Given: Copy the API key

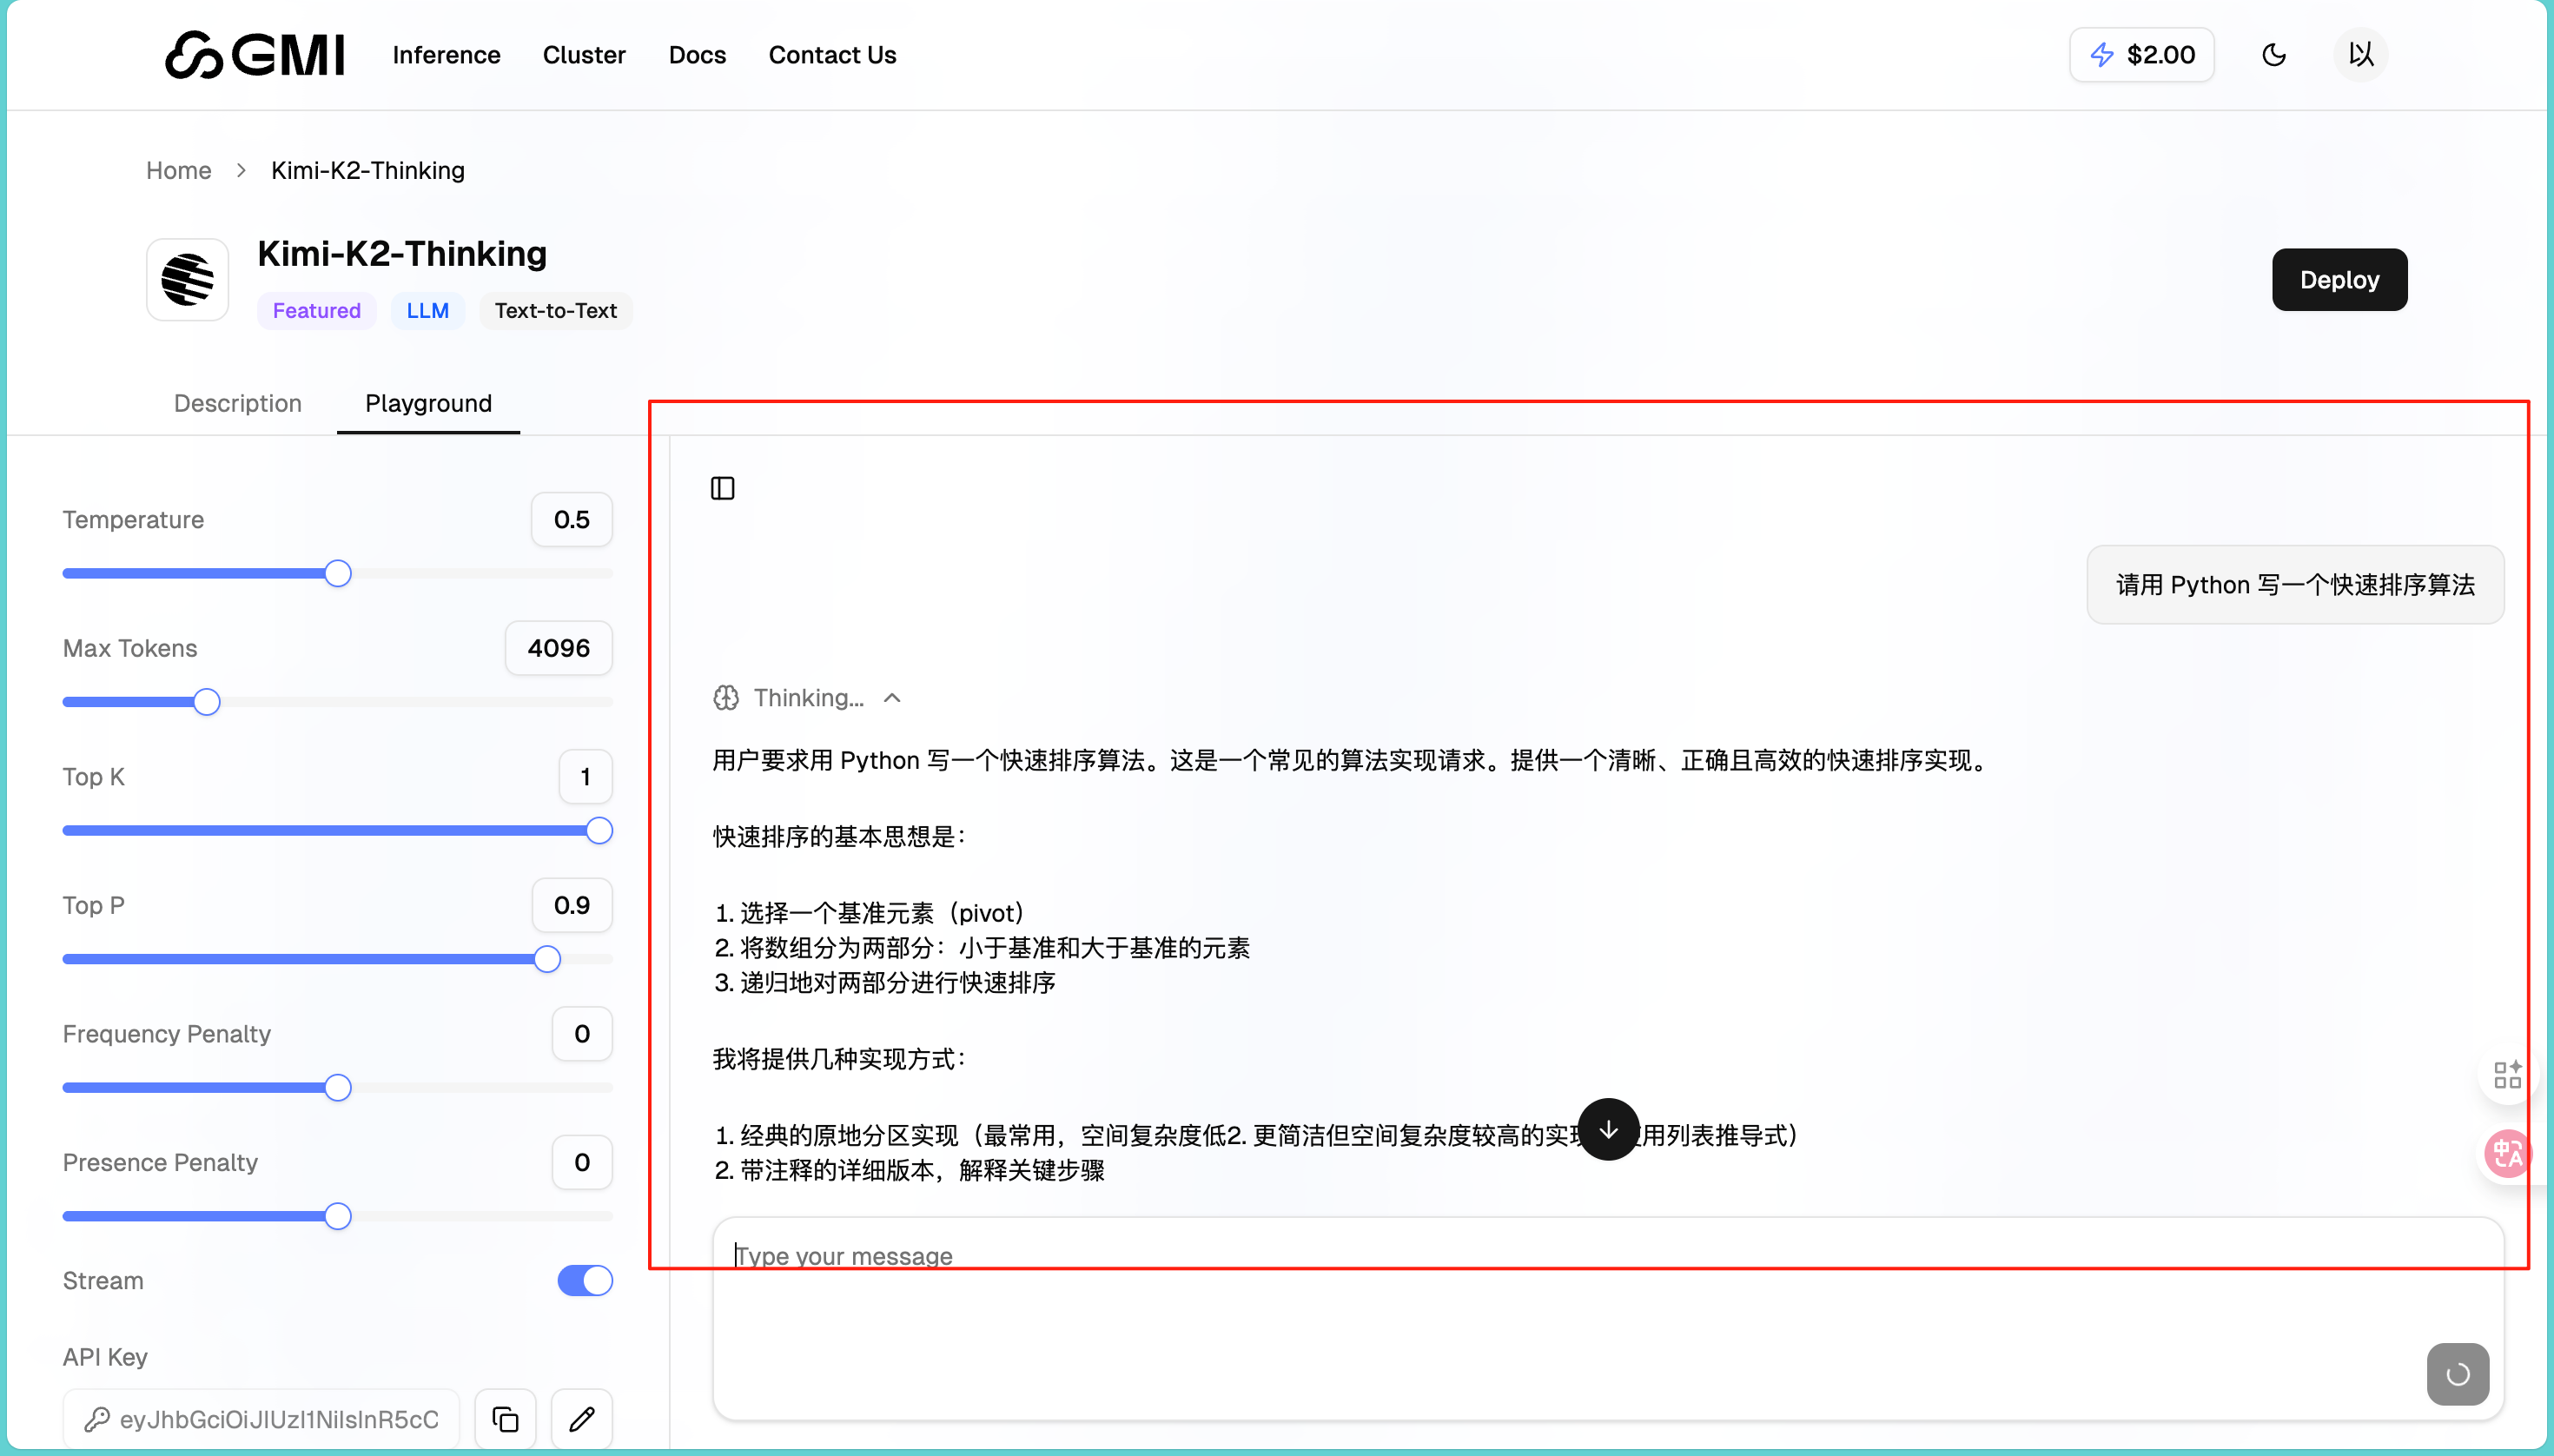Looking at the screenshot, I should point(504,1418).
